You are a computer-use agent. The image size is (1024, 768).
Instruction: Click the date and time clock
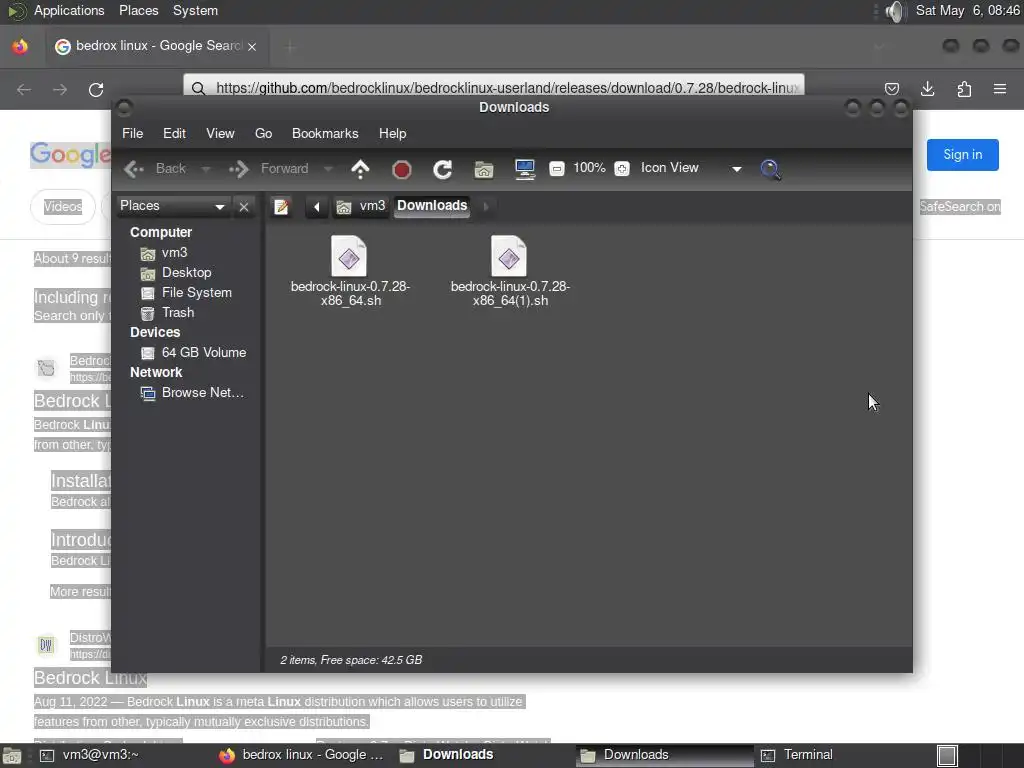tap(967, 11)
